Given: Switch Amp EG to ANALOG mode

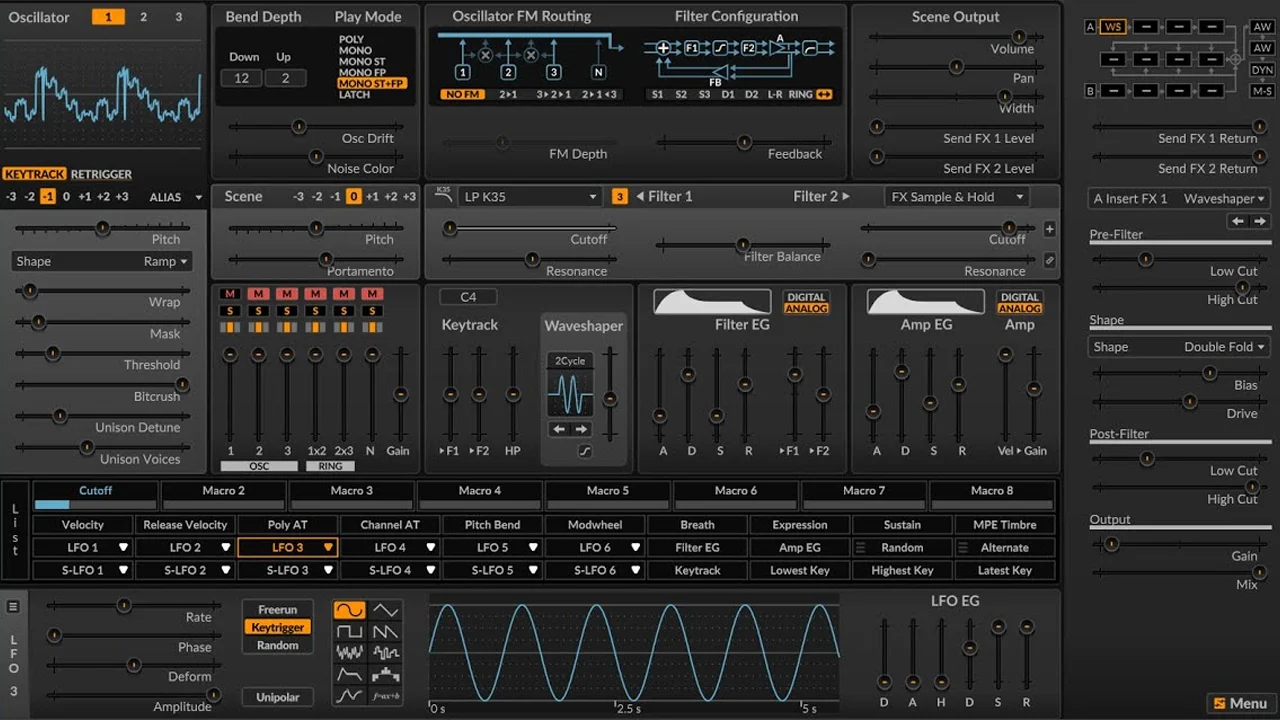Looking at the screenshot, I should (x=1022, y=308).
